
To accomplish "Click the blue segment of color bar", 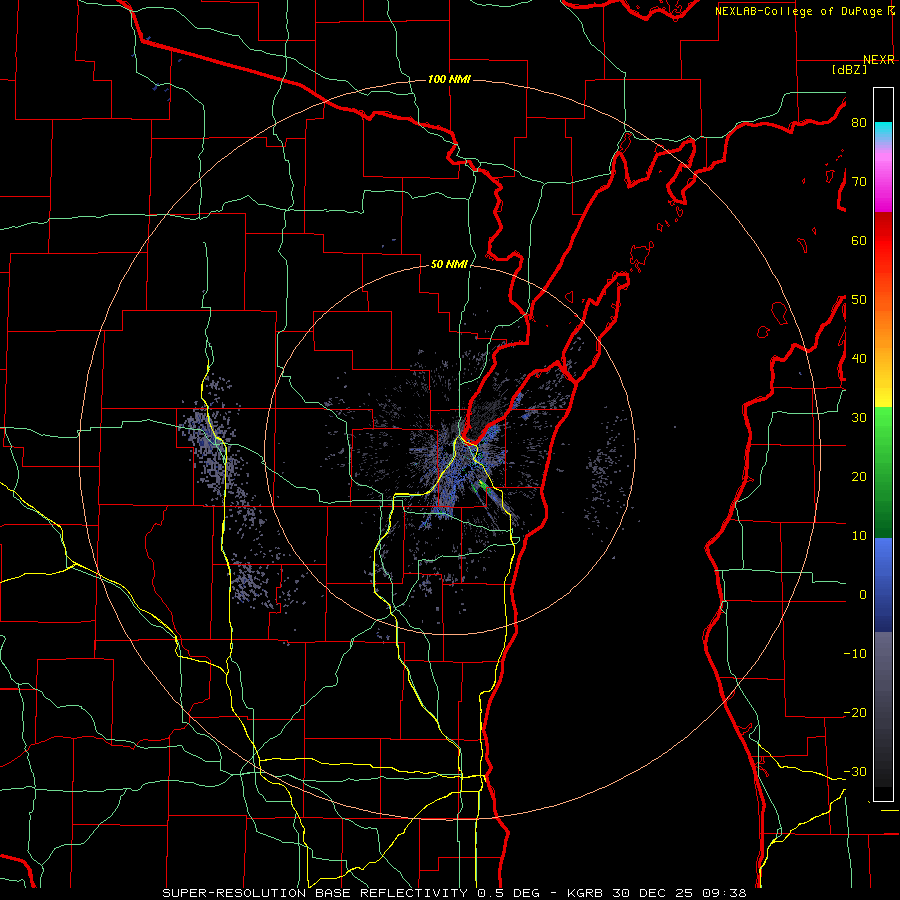I will pyautogui.click(x=883, y=584).
